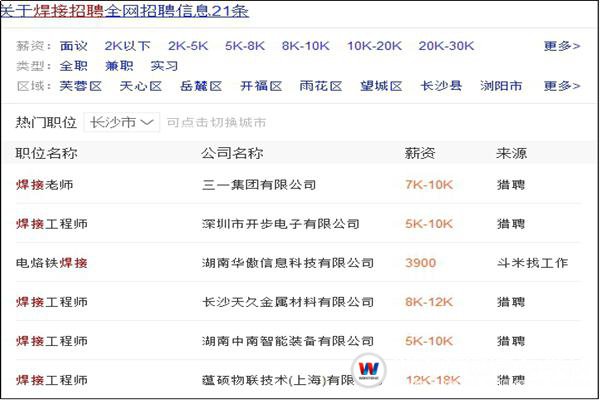Click company 三一集团有限公司
Viewport: 600px width, 400px height.
click(x=258, y=185)
